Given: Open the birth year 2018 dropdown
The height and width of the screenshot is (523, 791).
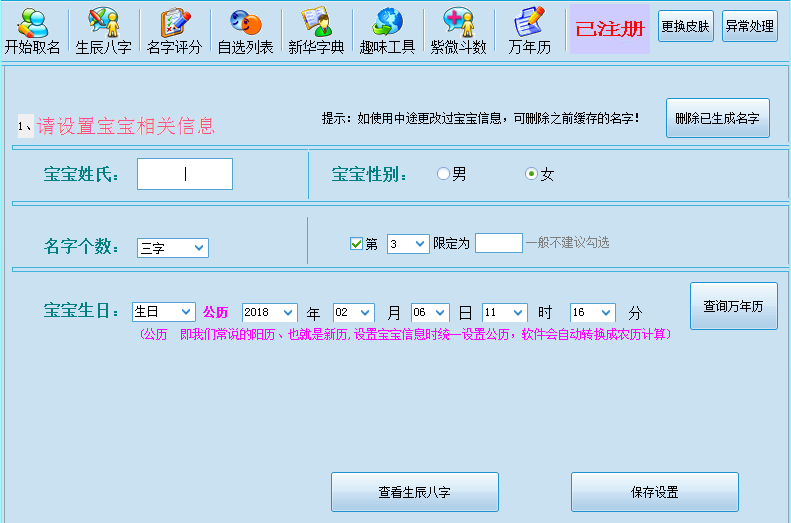Looking at the screenshot, I should 269,313.
